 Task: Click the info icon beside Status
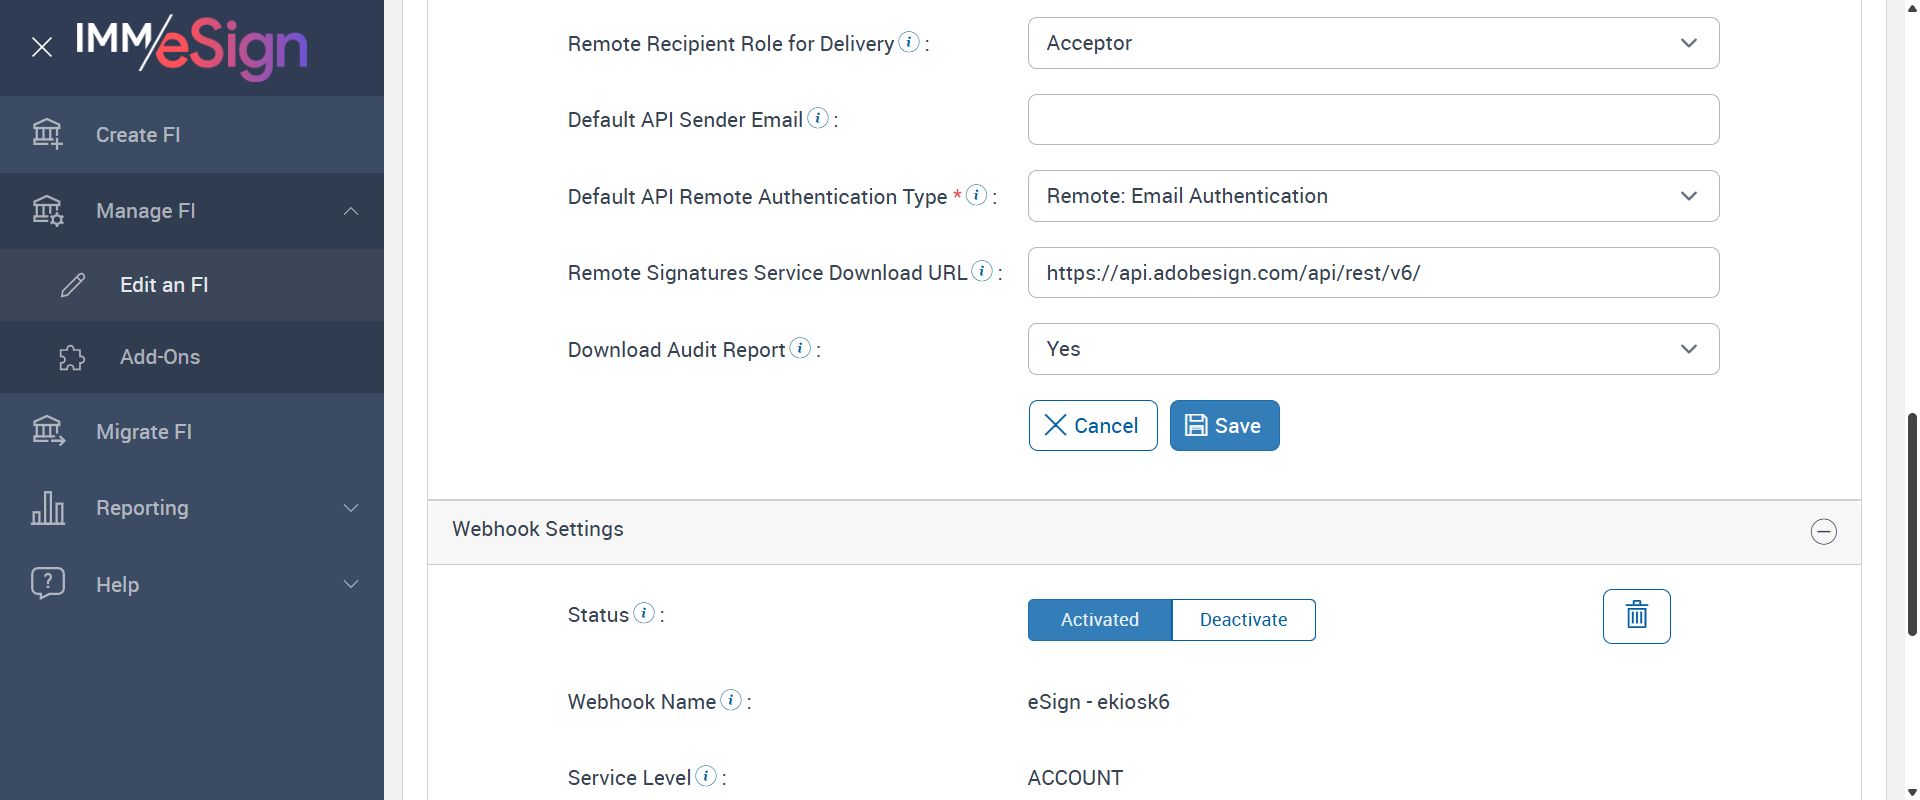(644, 613)
